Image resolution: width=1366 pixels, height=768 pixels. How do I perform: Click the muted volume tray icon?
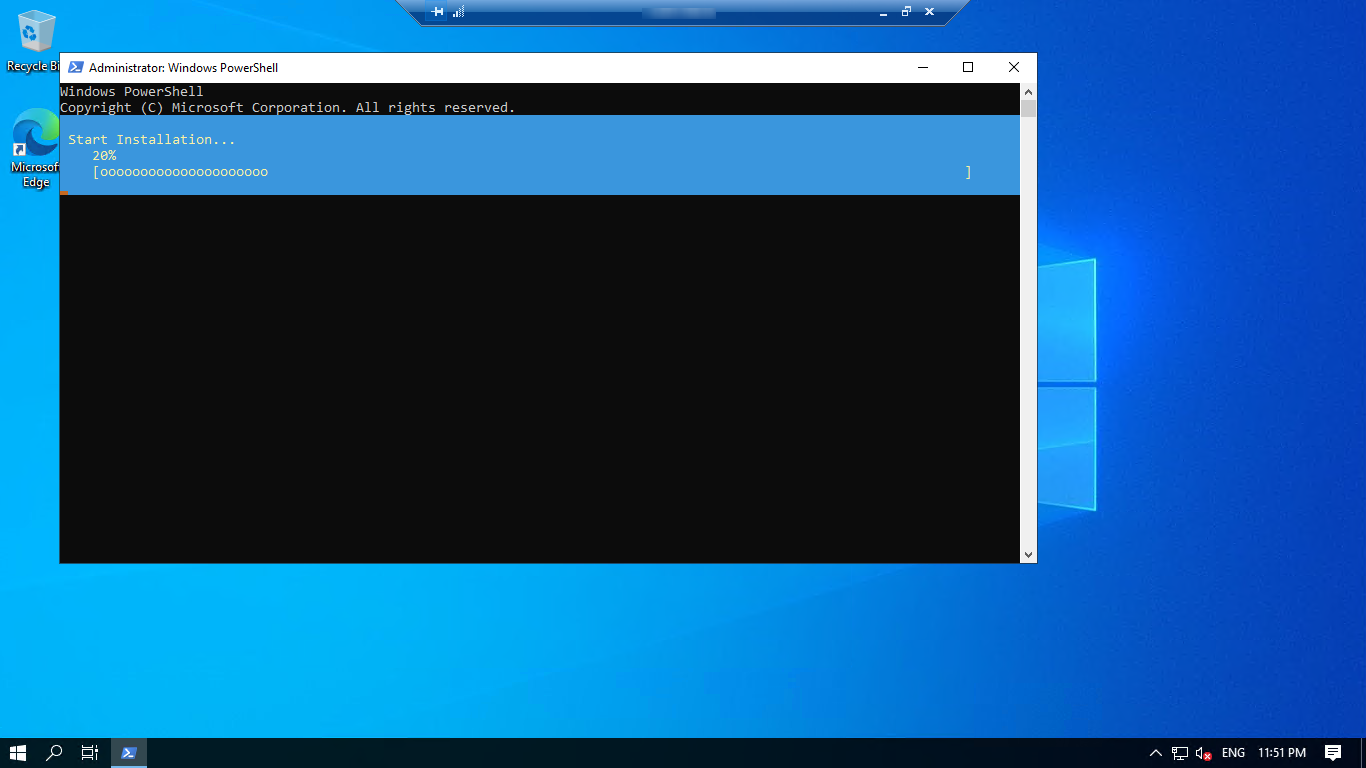(x=1204, y=753)
